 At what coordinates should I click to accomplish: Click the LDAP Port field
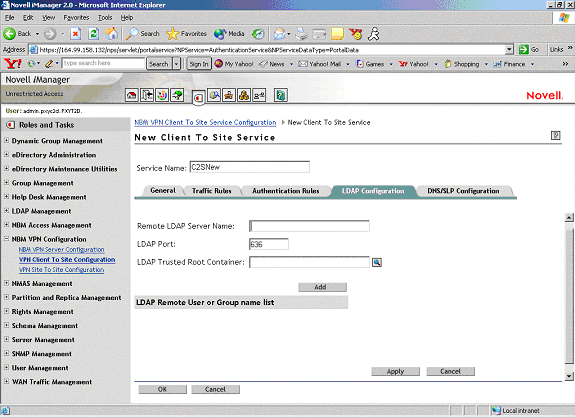269,244
